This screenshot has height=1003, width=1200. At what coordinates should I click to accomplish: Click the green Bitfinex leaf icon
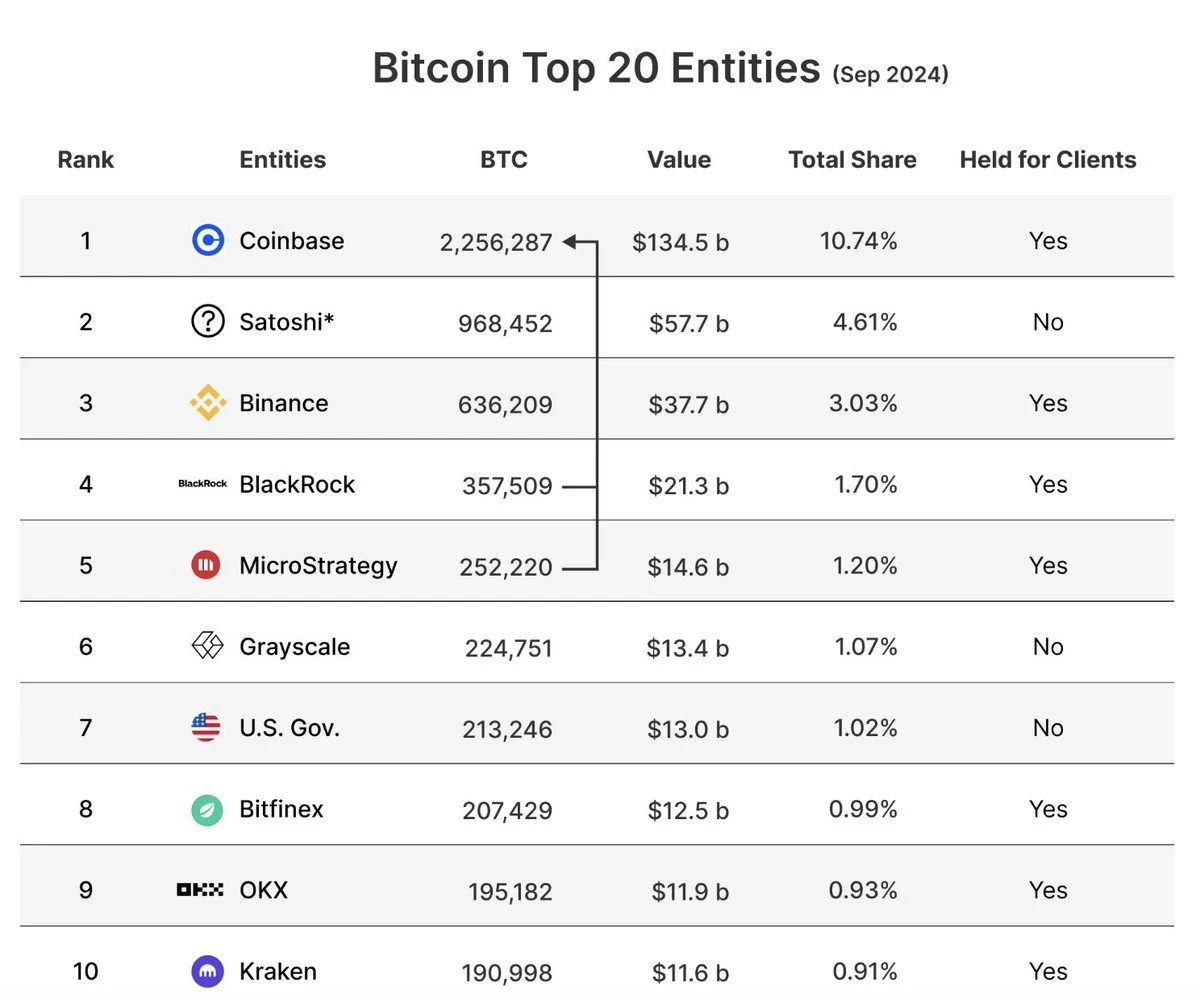tap(207, 809)
